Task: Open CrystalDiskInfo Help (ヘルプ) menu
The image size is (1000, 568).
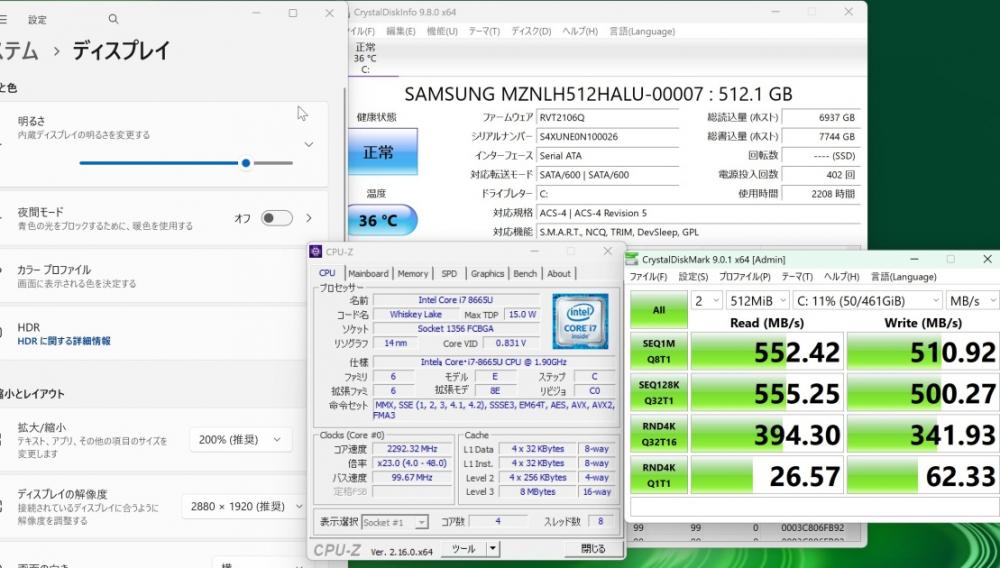Action: click(x=580, y=31)
